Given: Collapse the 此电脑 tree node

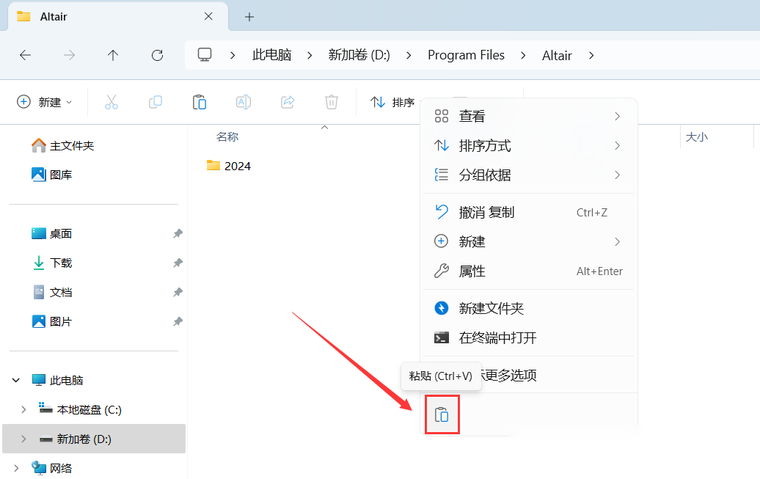Looking at the screenshot, I should click(x=15, y=381).
